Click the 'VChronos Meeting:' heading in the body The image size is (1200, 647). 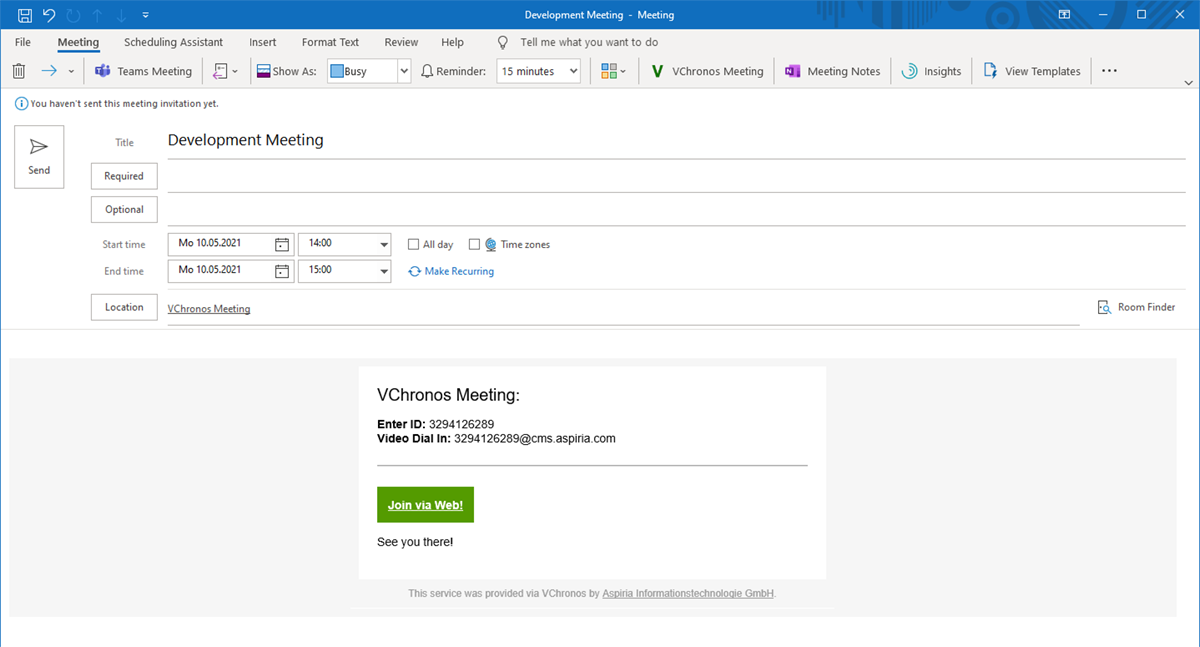(448, 395)
